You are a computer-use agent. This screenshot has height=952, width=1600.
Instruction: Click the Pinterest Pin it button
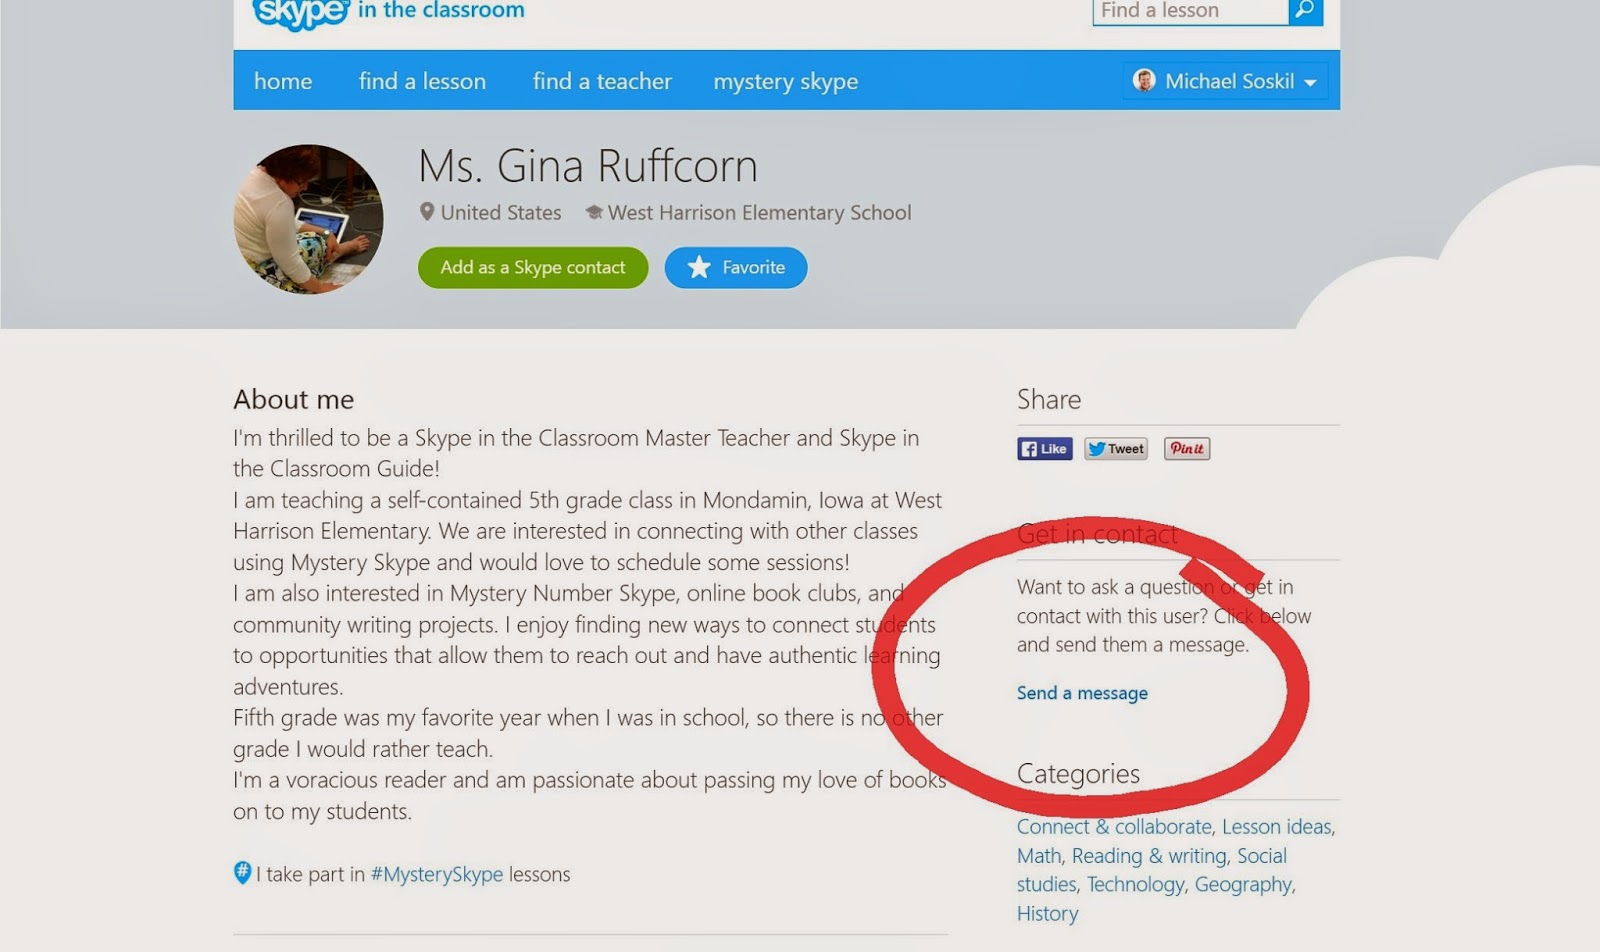coord(1187,449)
